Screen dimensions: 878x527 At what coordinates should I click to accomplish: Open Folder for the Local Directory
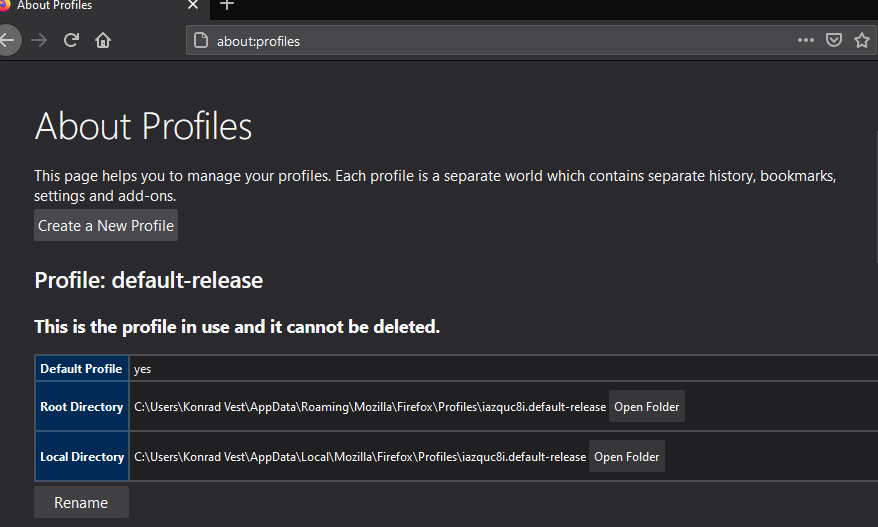coord(626,457)
